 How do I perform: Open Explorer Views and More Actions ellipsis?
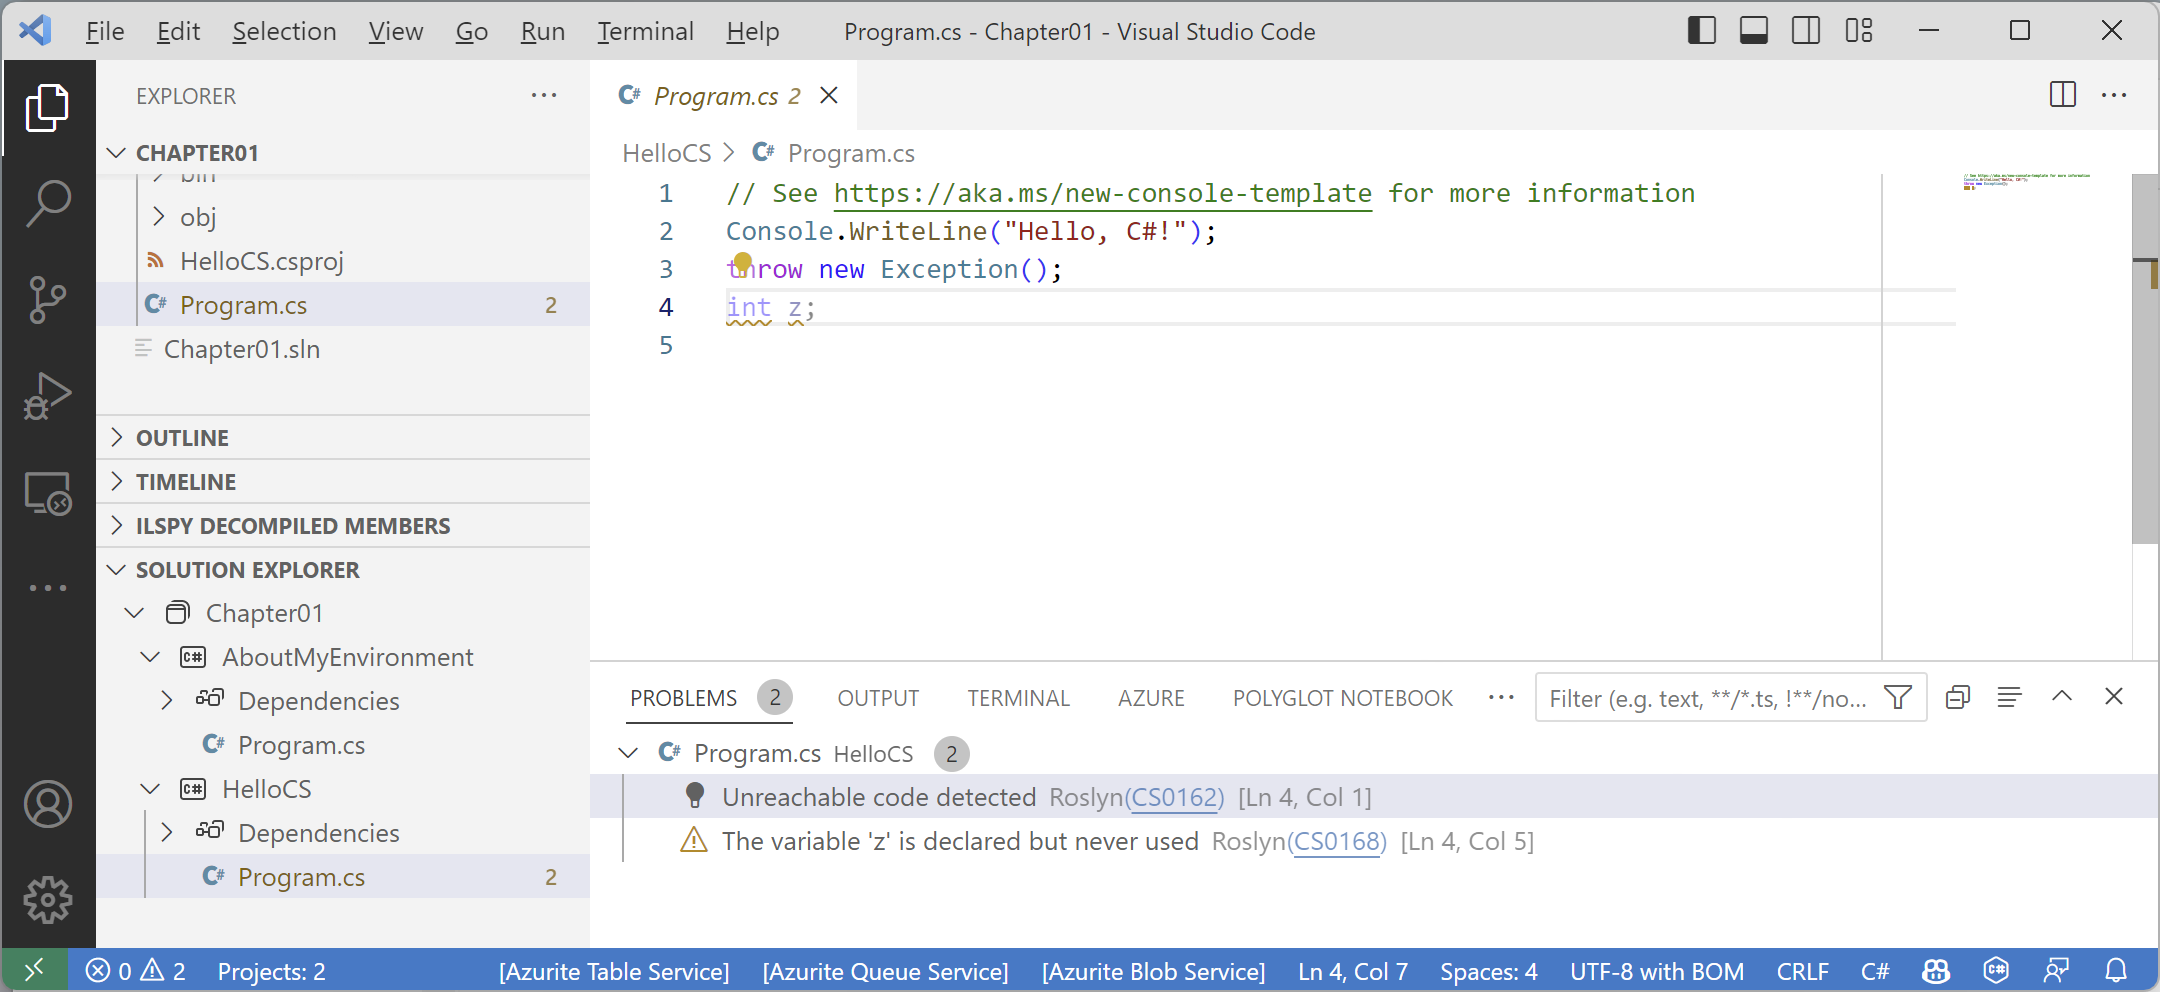click(544, 95)
